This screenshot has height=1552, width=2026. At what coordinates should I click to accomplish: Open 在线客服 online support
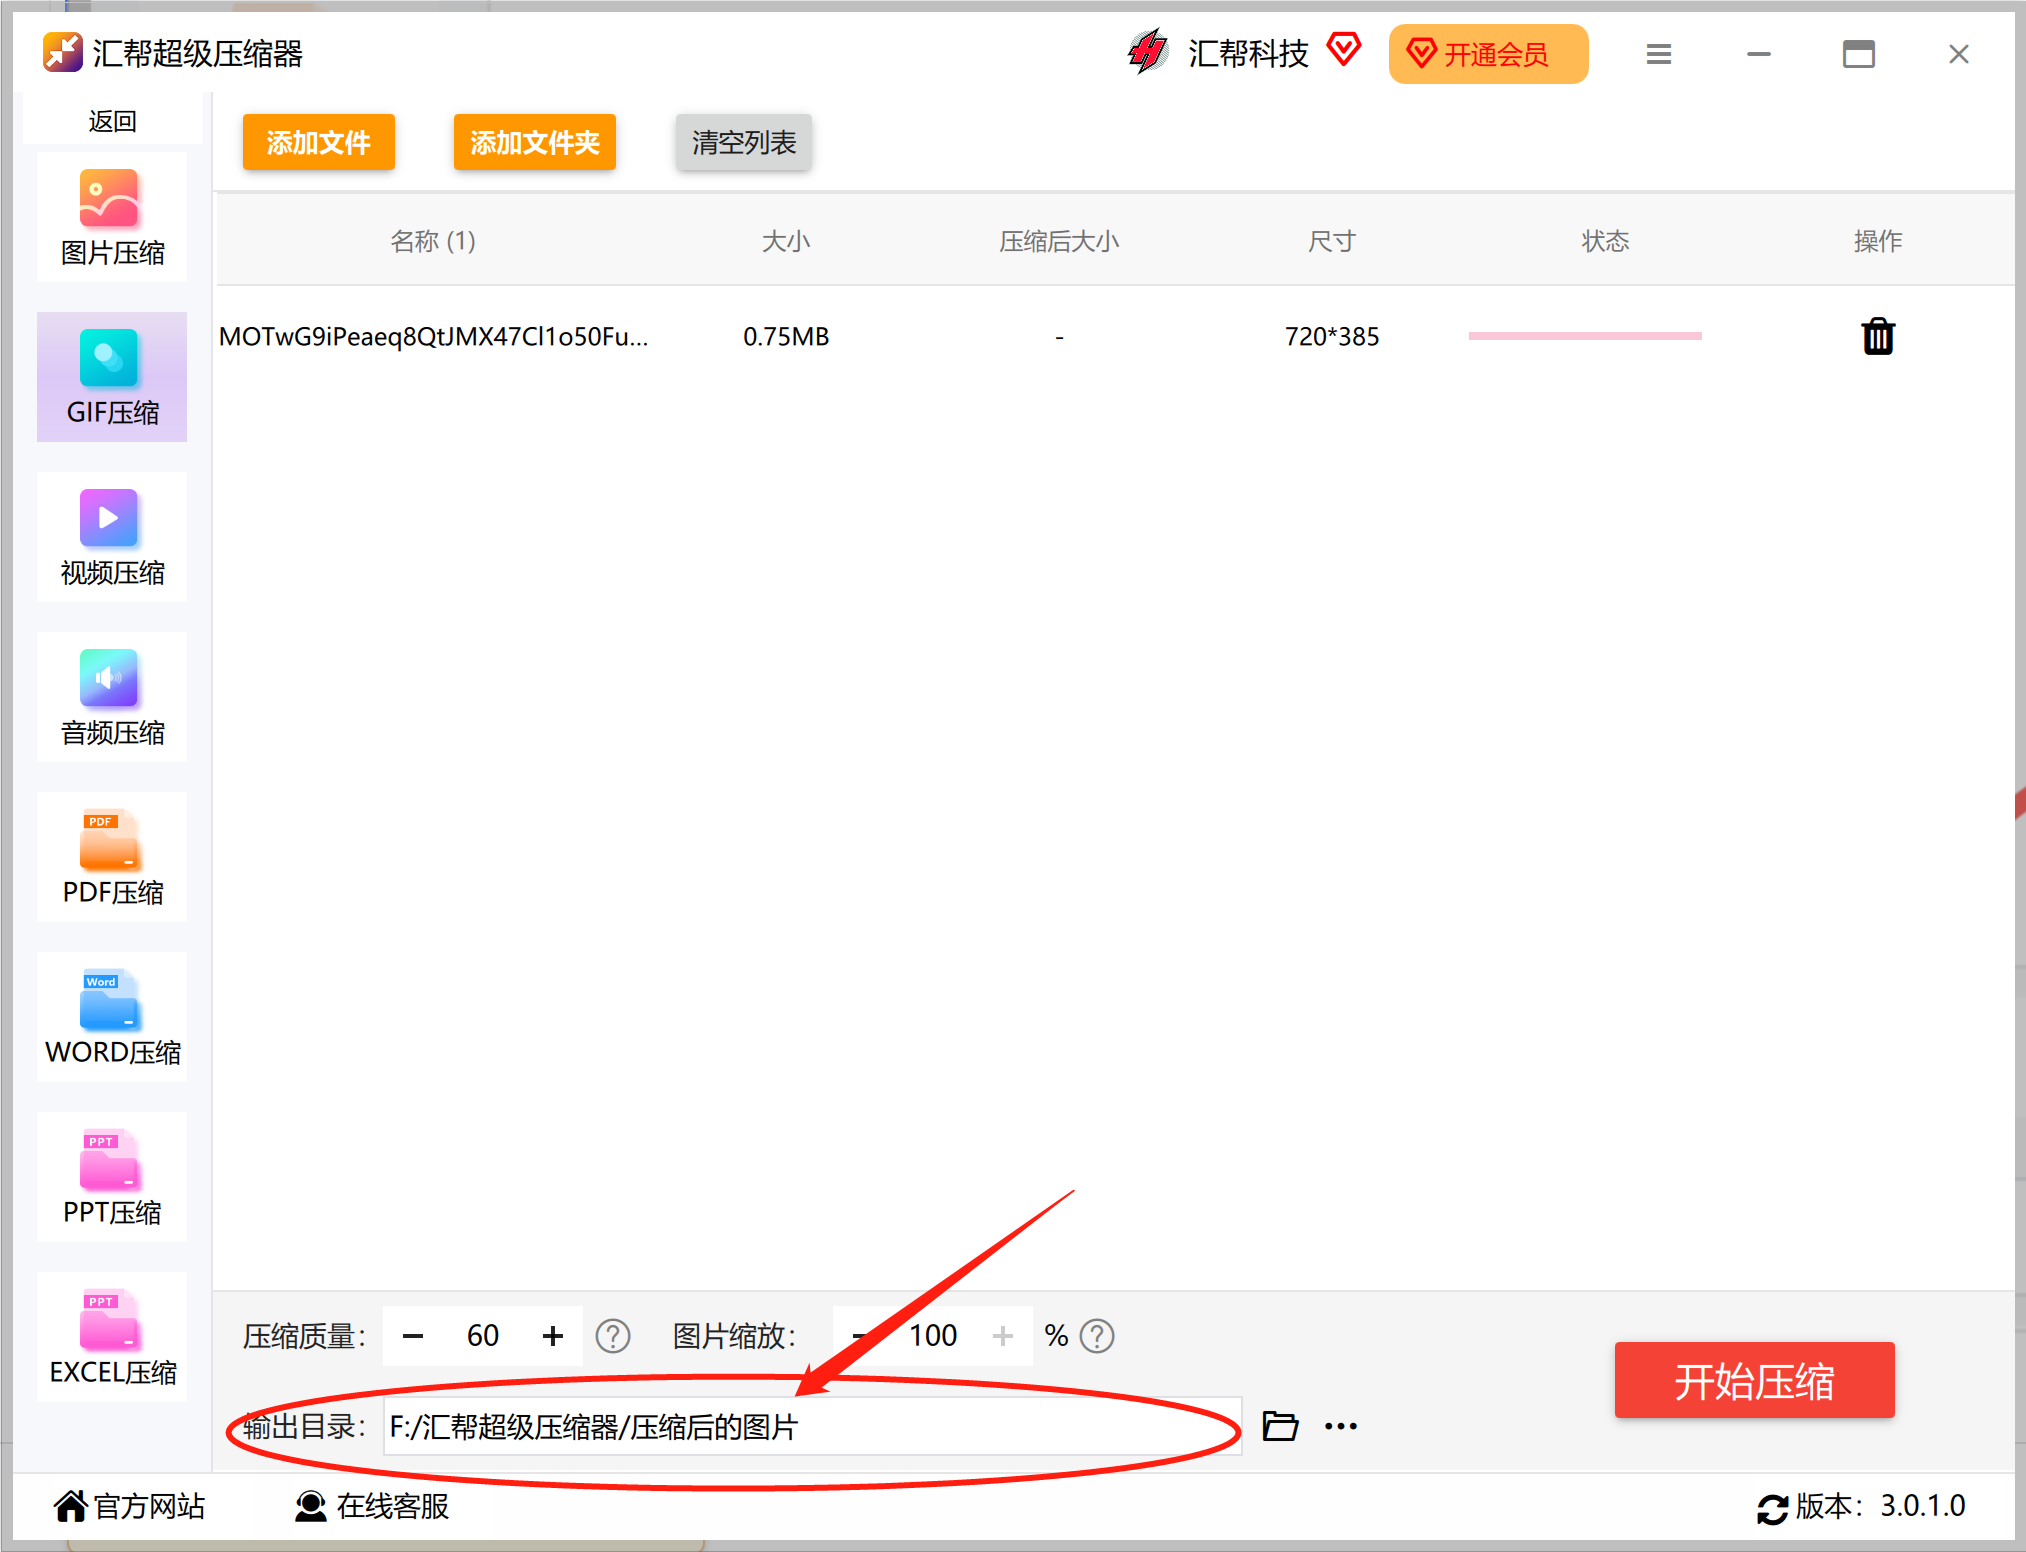(x=372, y=1506)
